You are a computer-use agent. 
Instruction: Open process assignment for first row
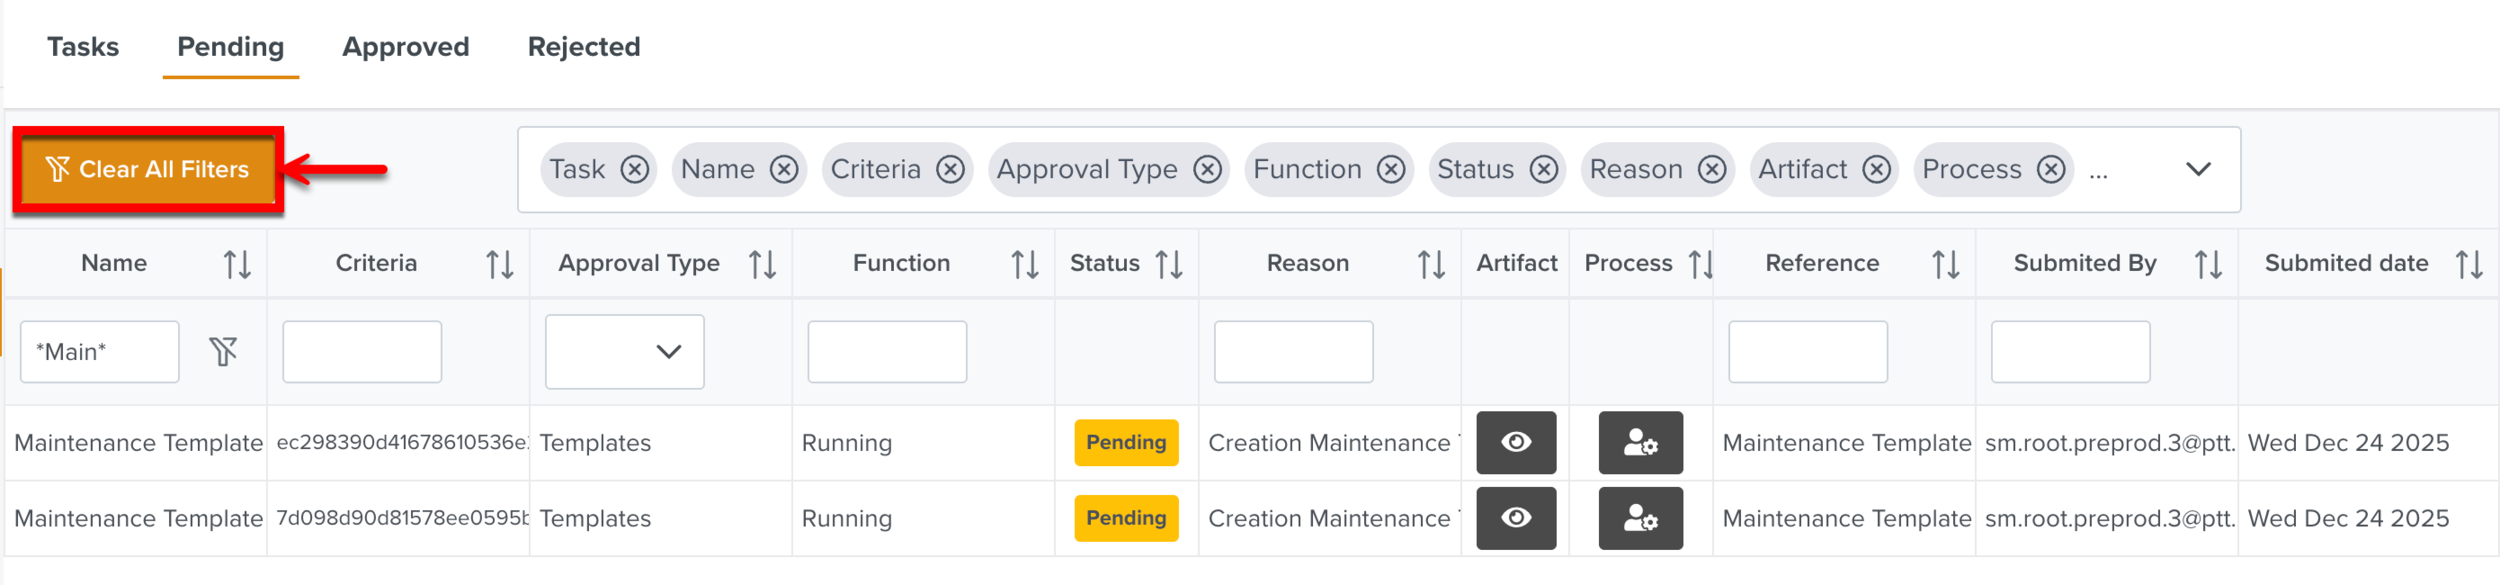[1639, 442]
